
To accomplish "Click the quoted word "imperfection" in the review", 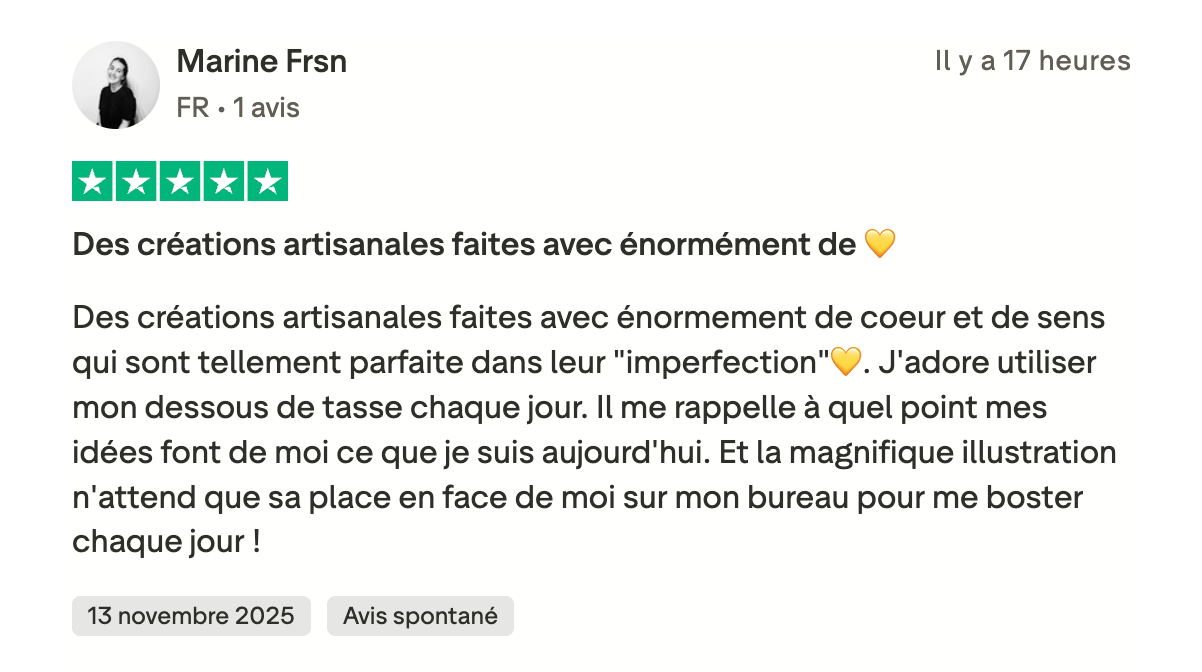I will pos(728,362).
